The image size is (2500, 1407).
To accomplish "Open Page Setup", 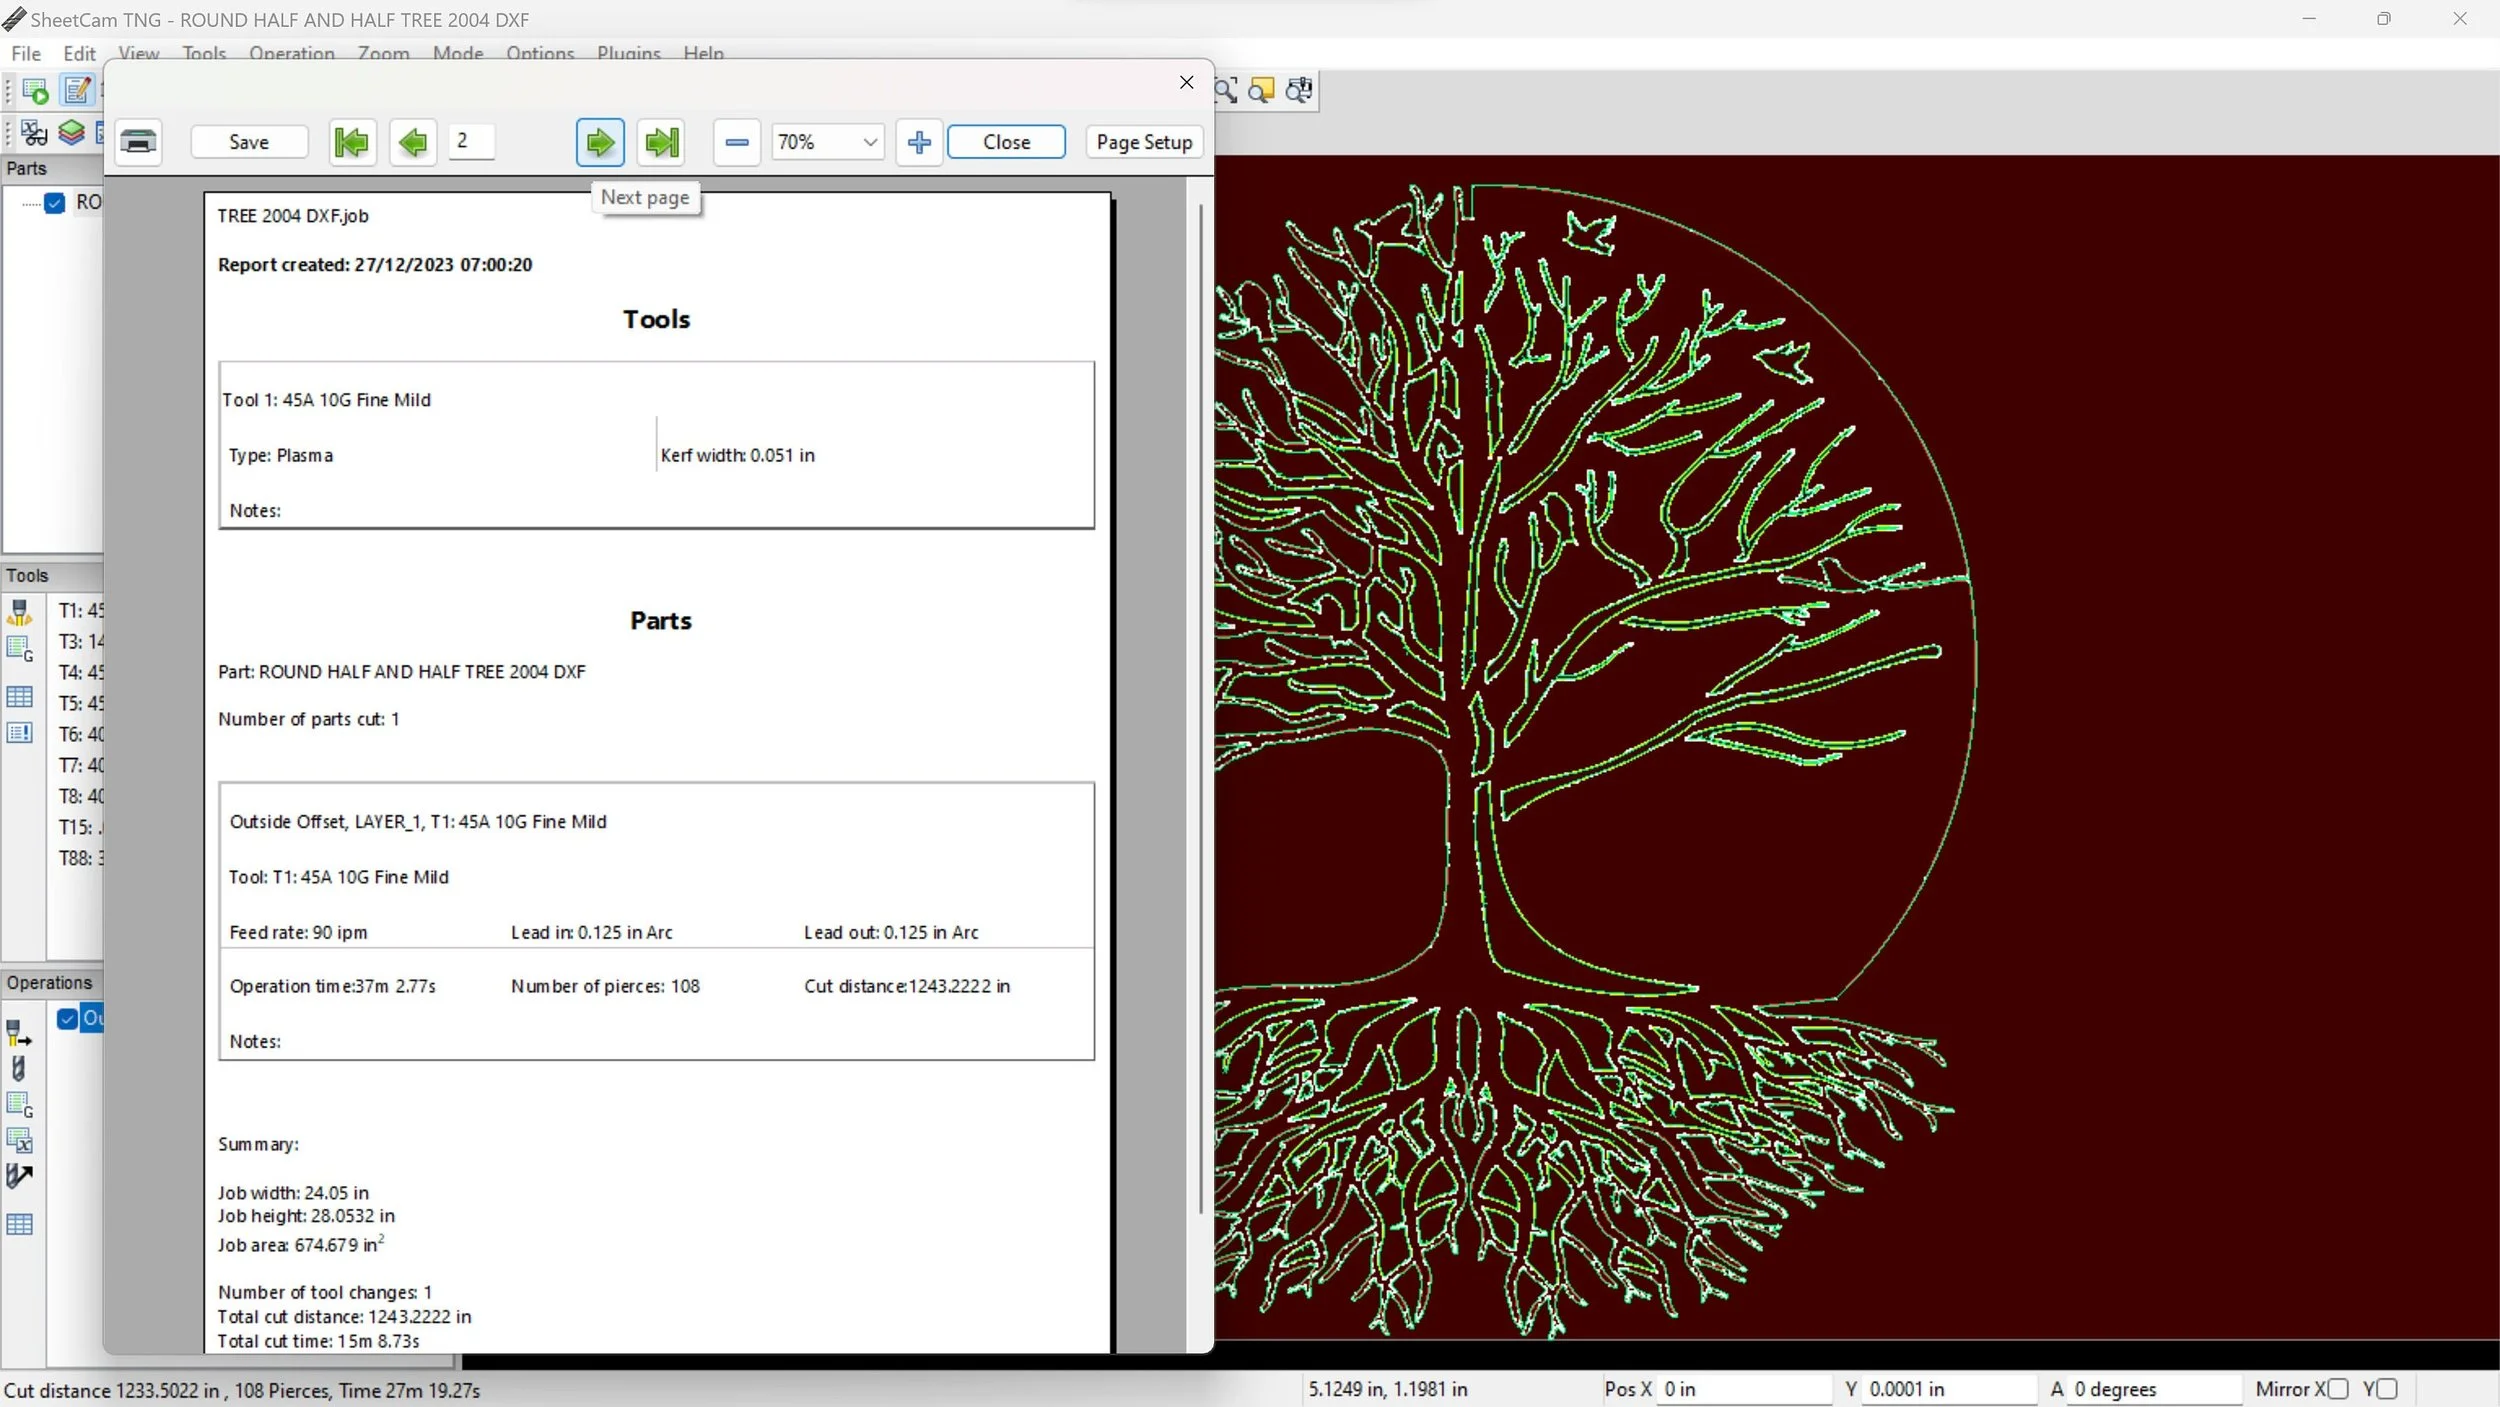I will (x=1144, y=142).
